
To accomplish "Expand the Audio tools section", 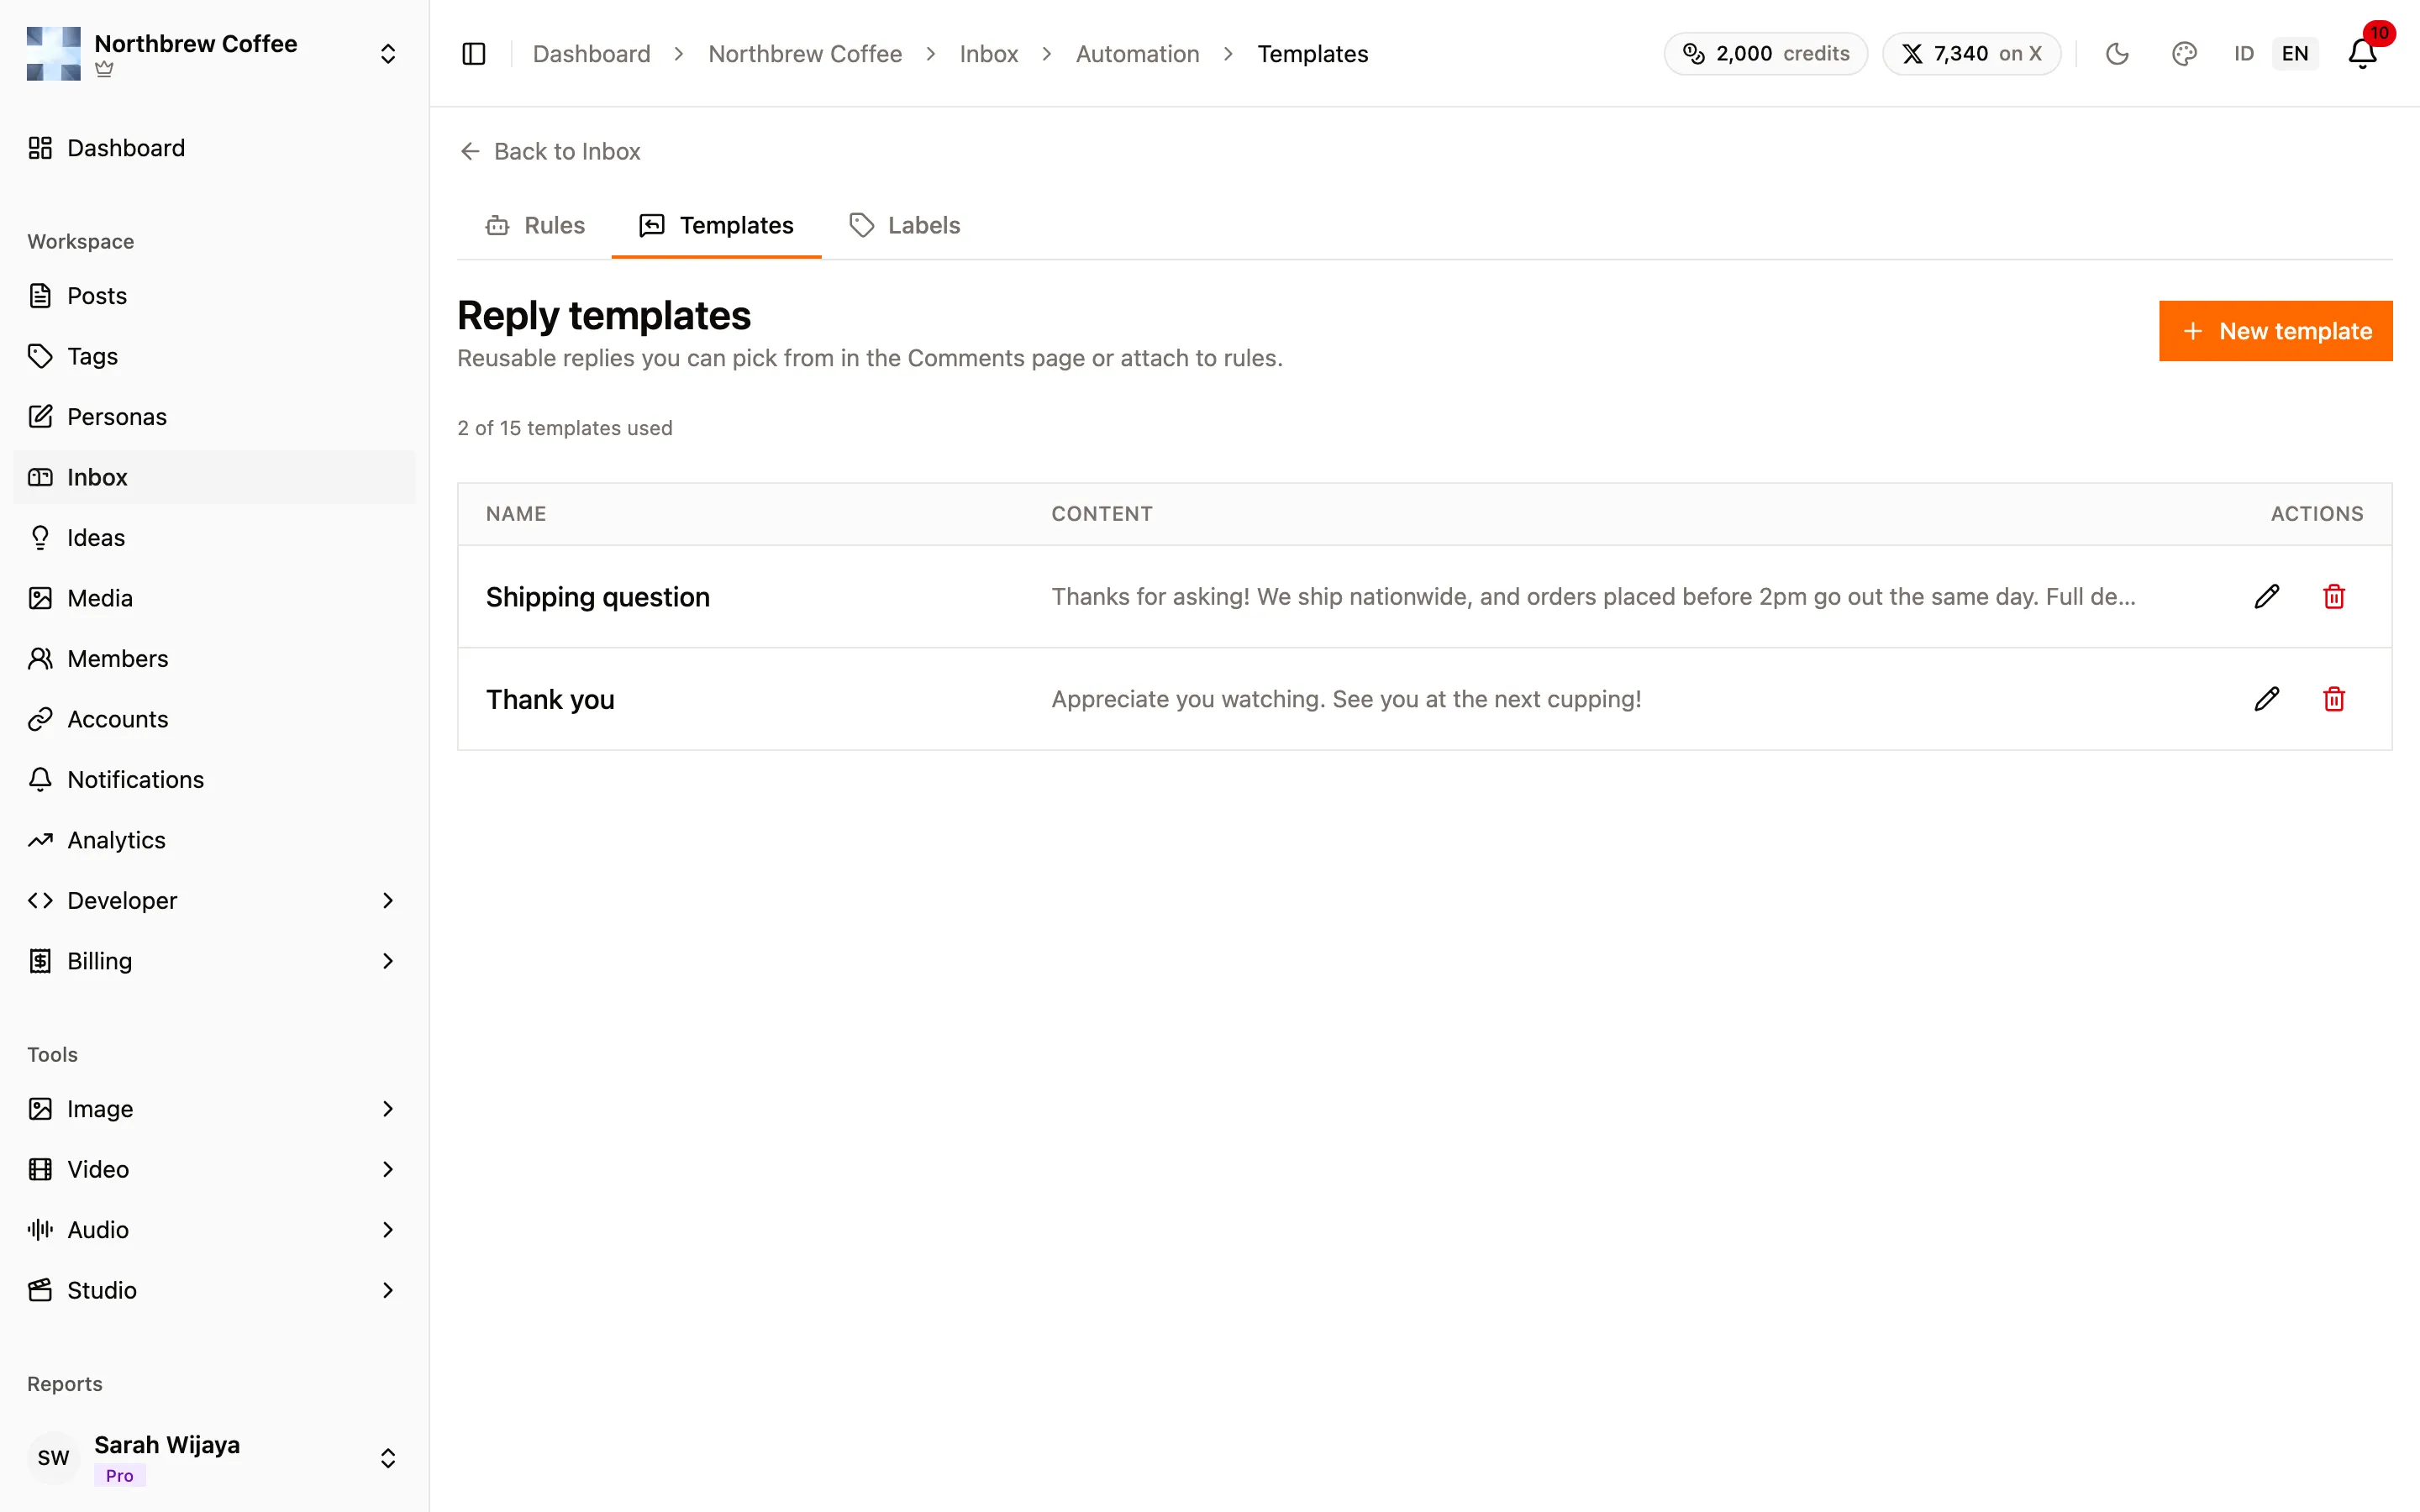I will coord(214,1230).
